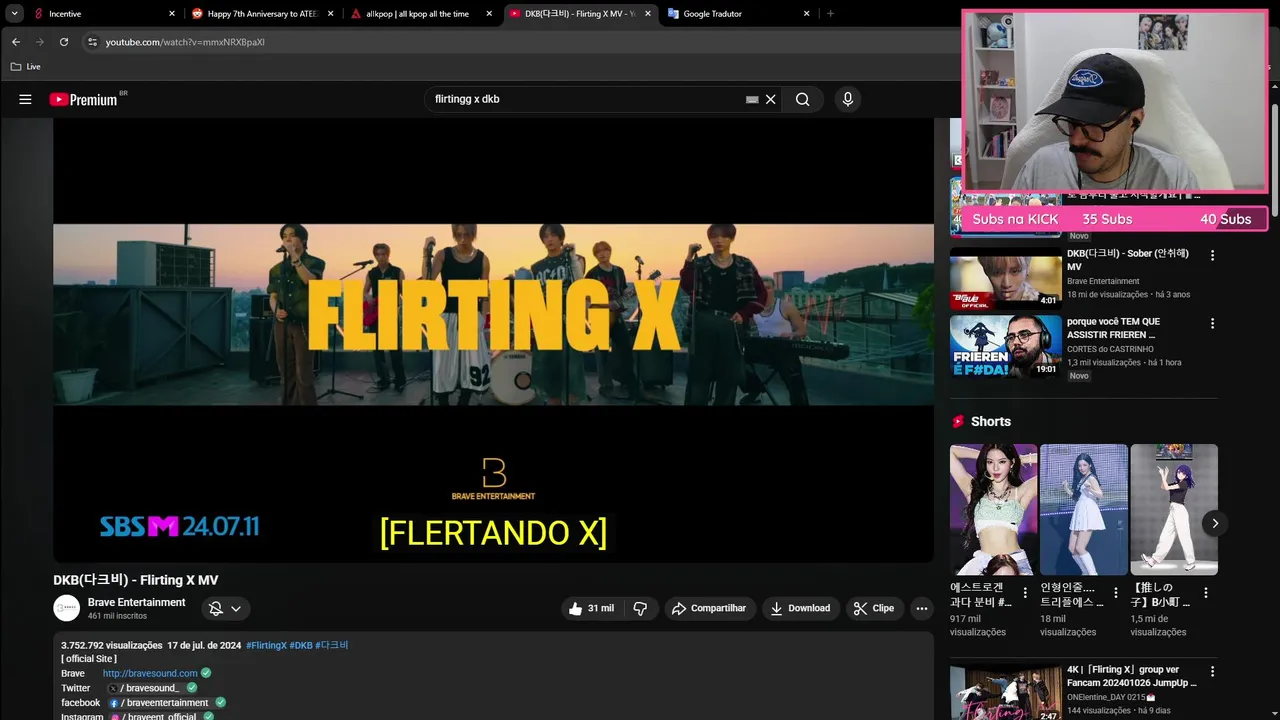Show next Shorts with right arrow
Viewport: 1280px width, 720px height.
pos(1215,523)
